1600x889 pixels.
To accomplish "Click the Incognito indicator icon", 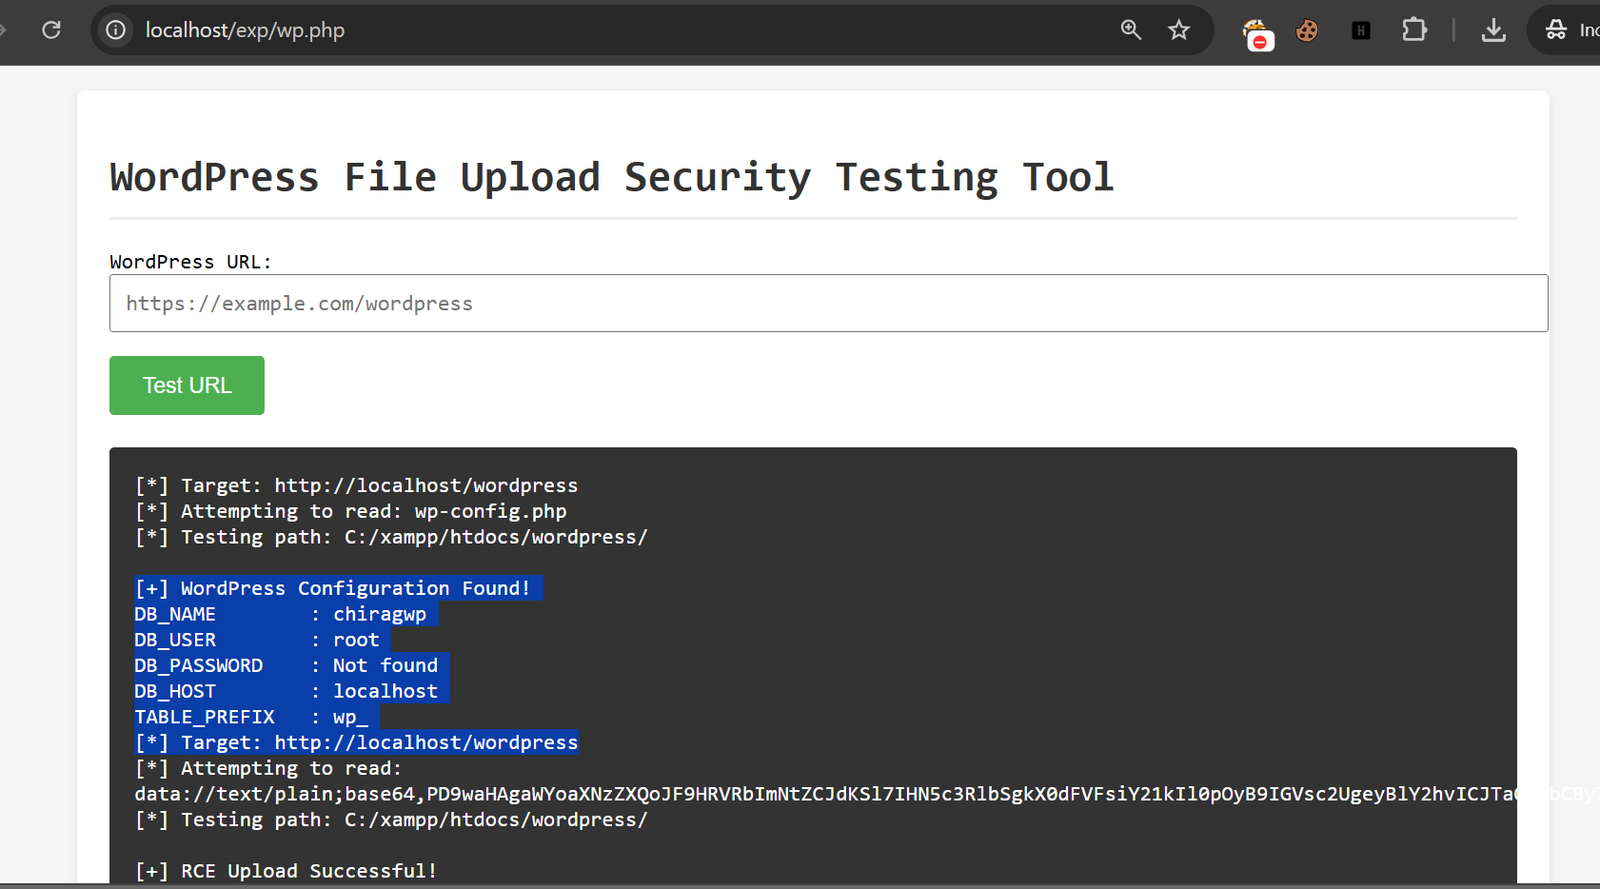I will point(1556,30).
